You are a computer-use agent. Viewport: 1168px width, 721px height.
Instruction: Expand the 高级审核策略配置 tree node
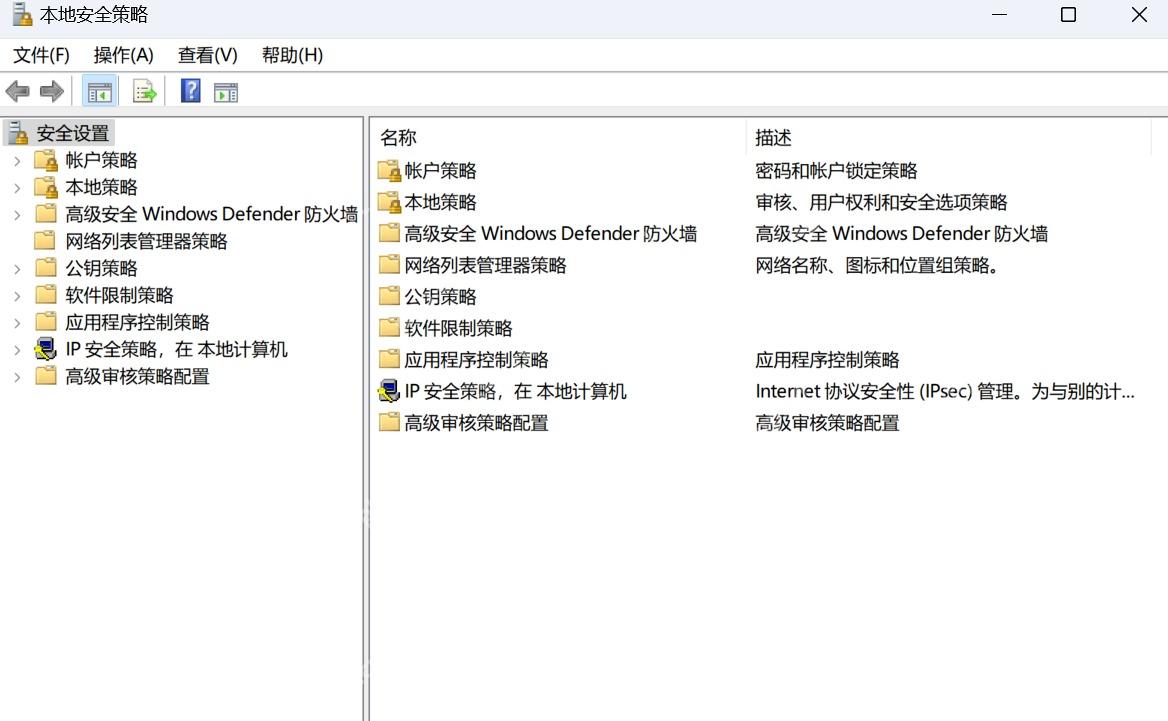coord(17,377)
